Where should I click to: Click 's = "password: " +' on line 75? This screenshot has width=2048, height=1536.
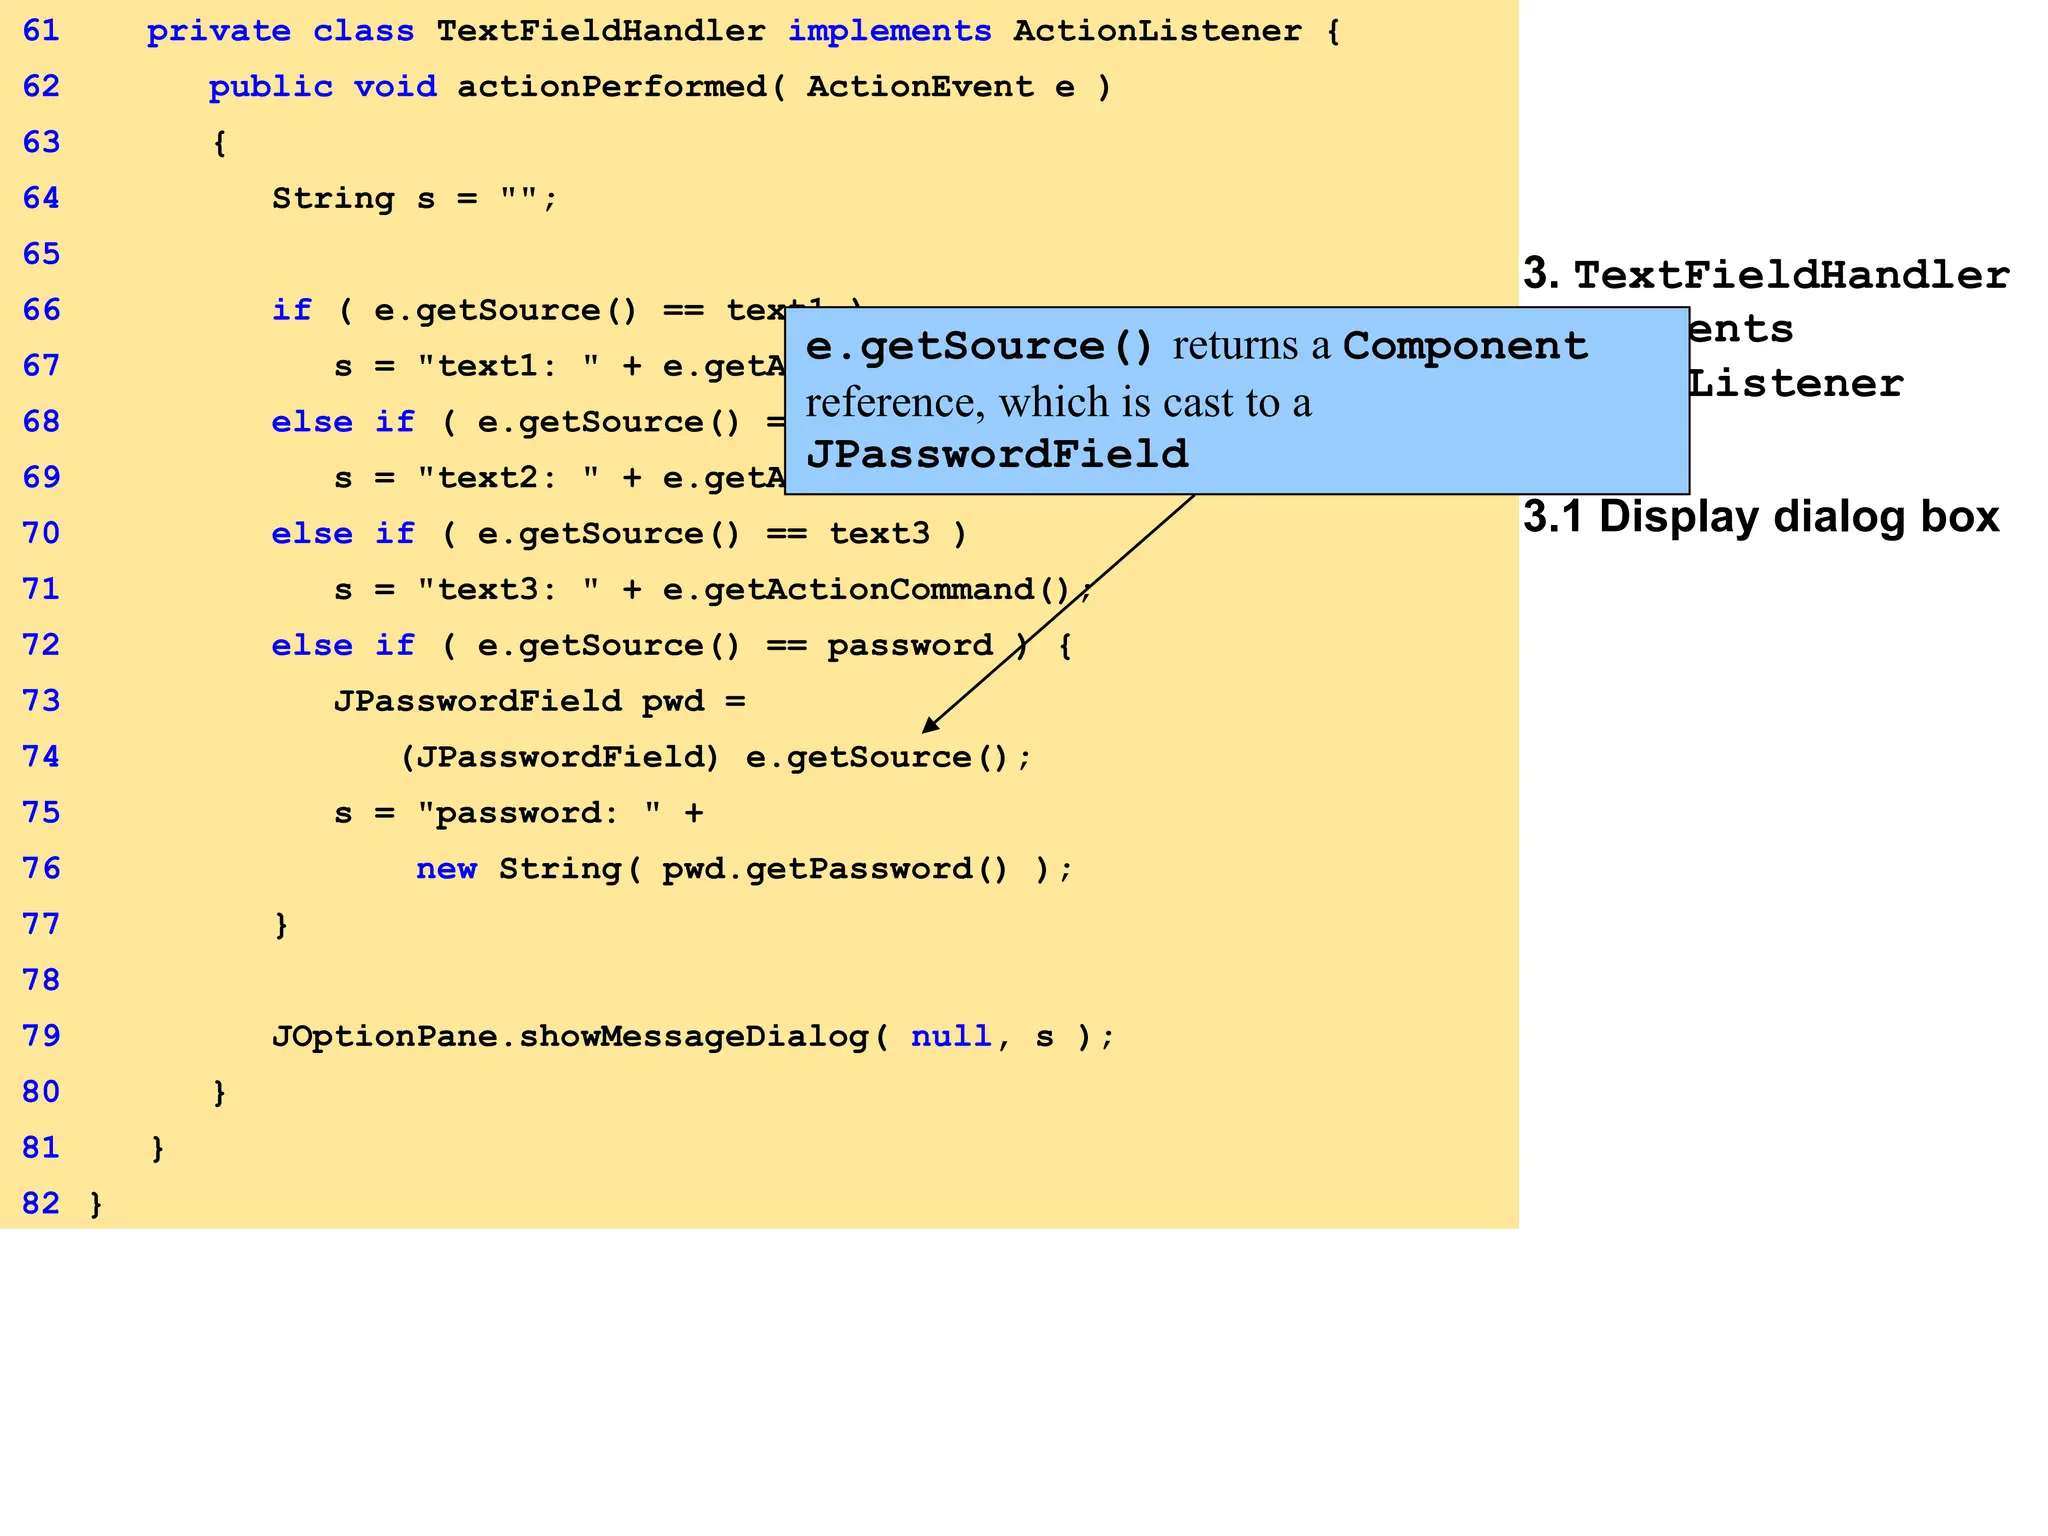click(519, 813)
